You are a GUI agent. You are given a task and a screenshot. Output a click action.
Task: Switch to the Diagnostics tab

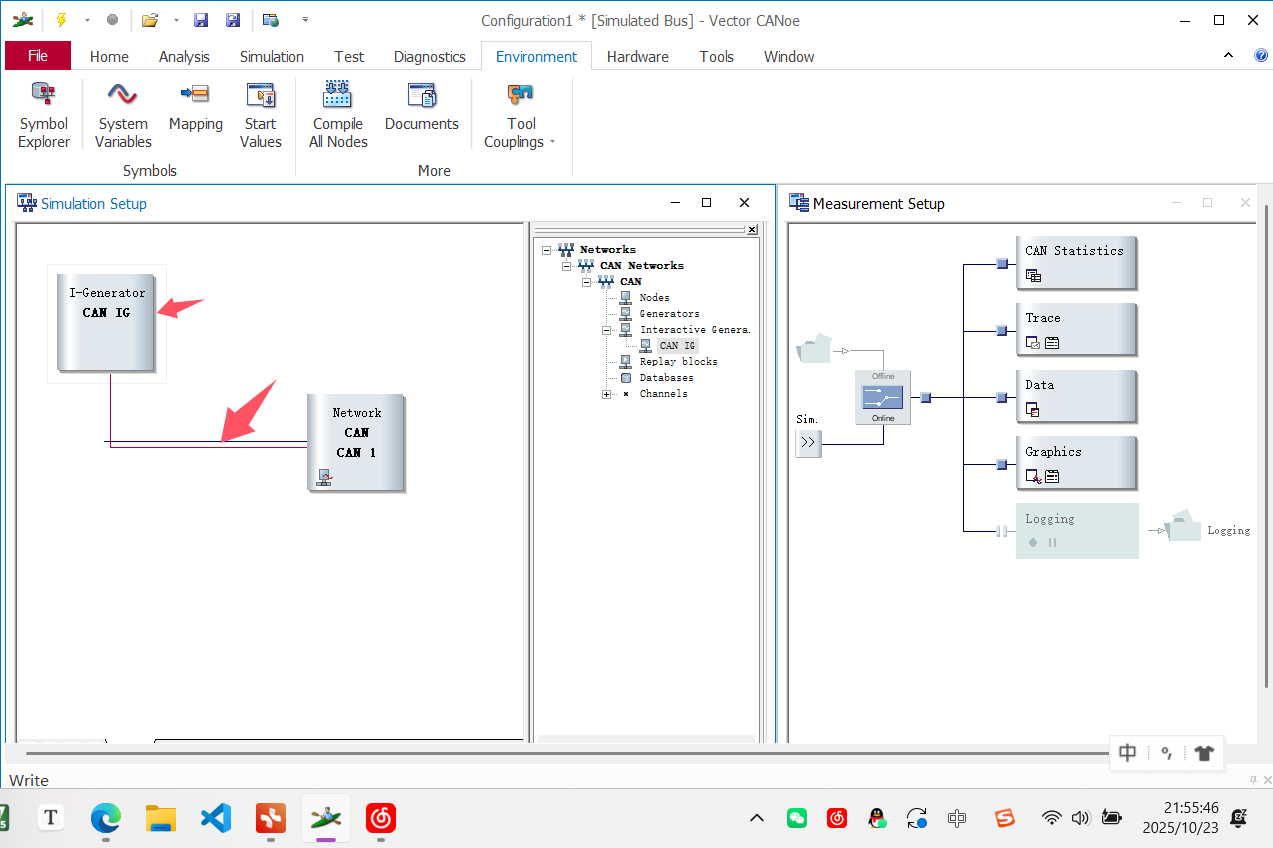[x=430, y=57]
